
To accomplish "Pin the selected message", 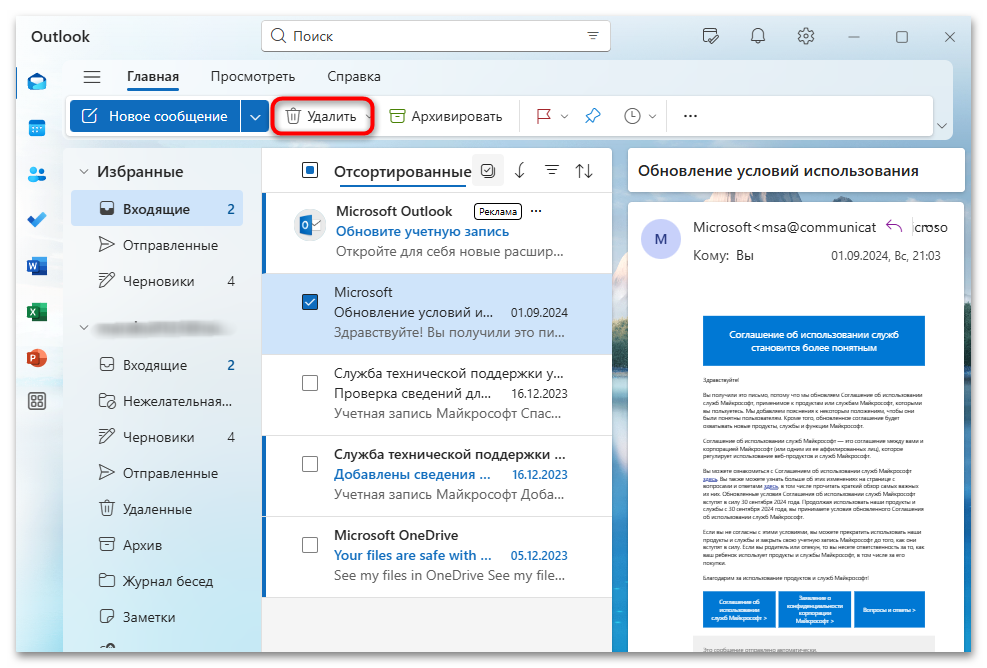I will (x=593, y=116).
